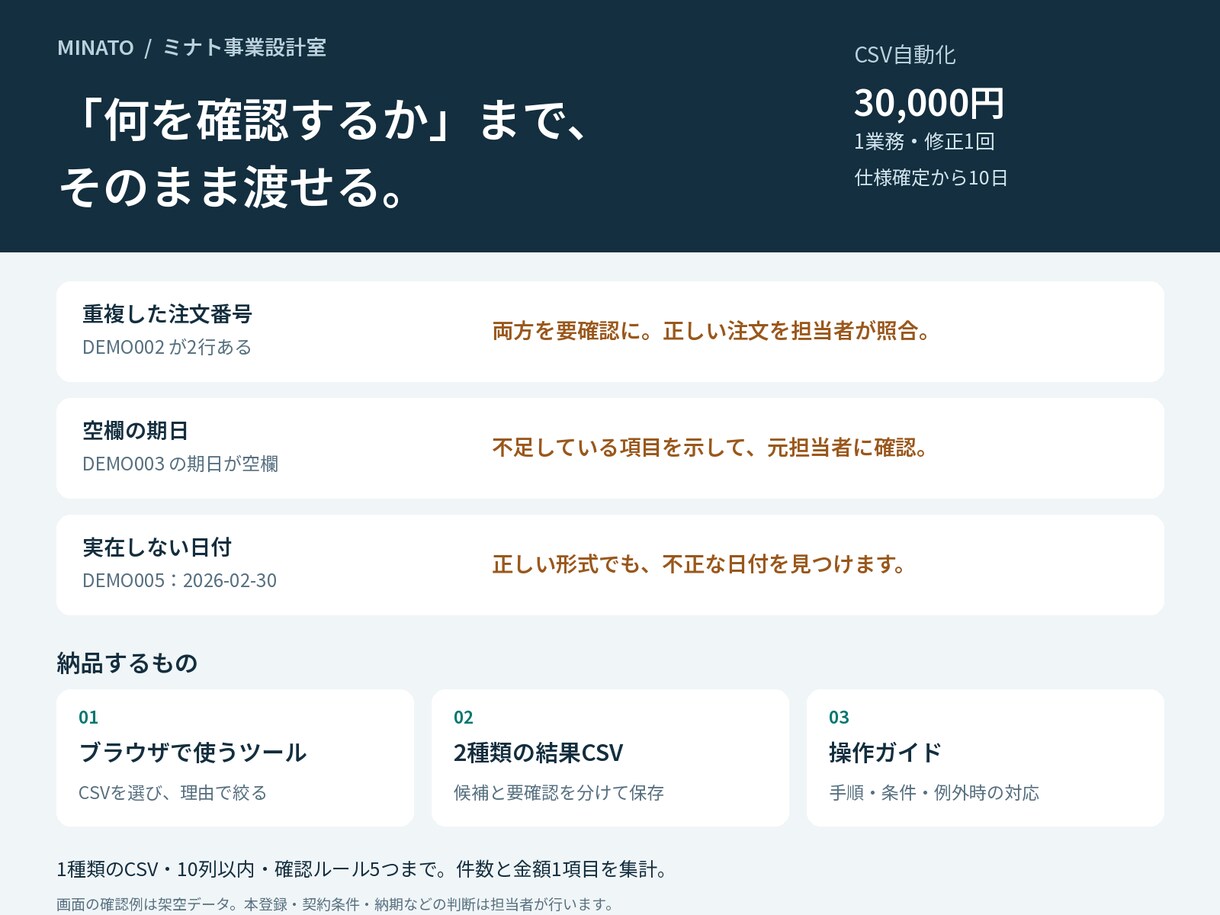
Task: Click the 03 number on the third card
Action: [x=838, y=717]
